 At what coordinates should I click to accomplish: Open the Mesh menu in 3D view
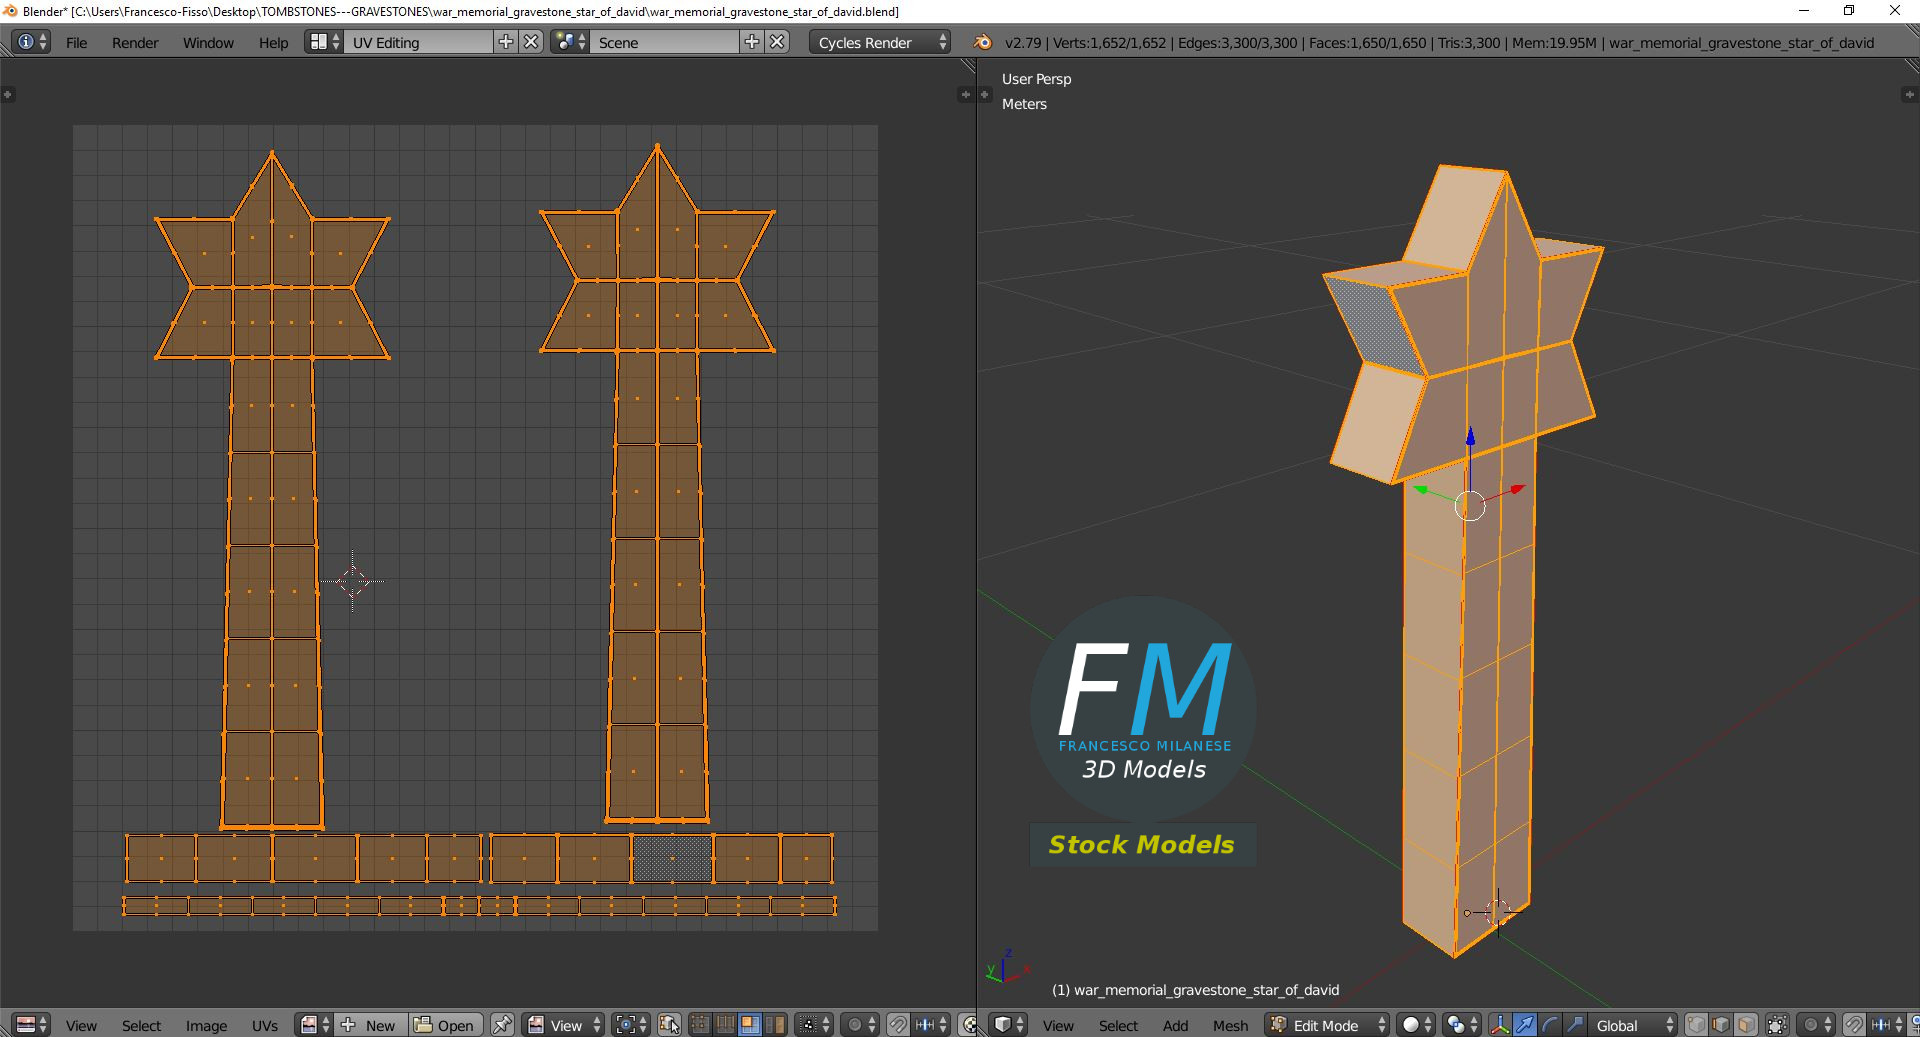click(x=1229, y=1026)
